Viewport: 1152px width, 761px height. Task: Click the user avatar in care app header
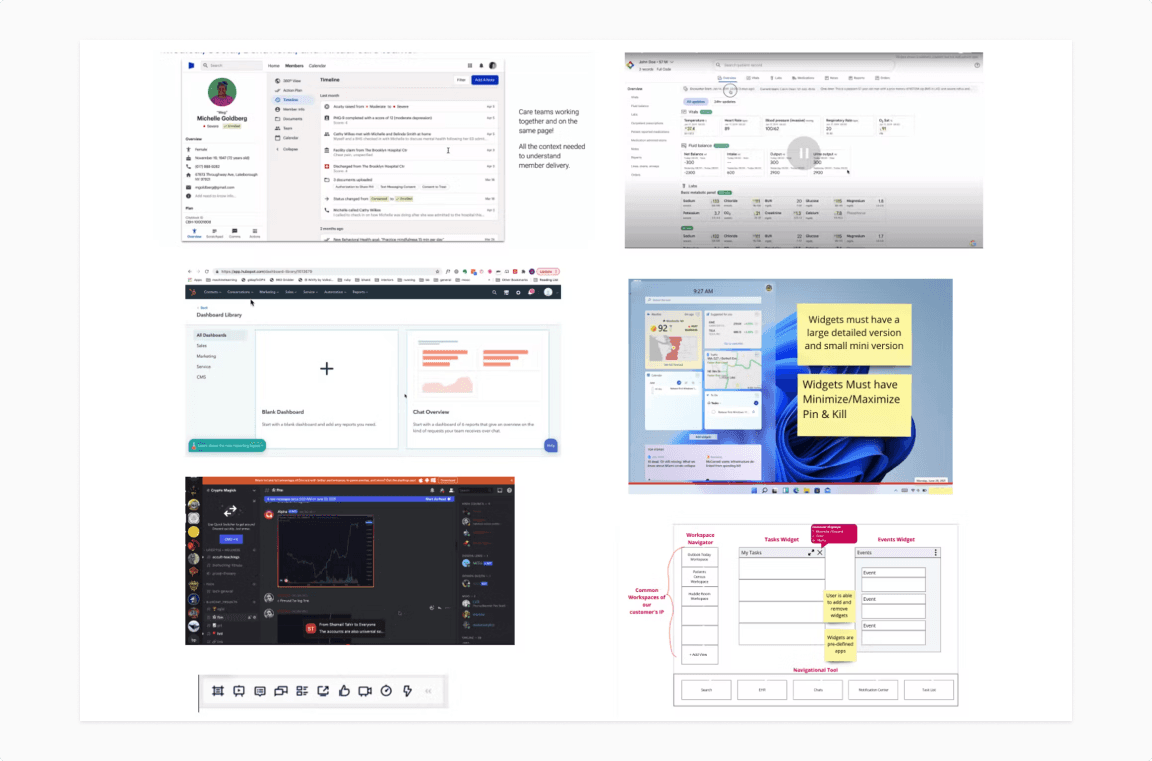pyautogui.click(x=493, y=65)
